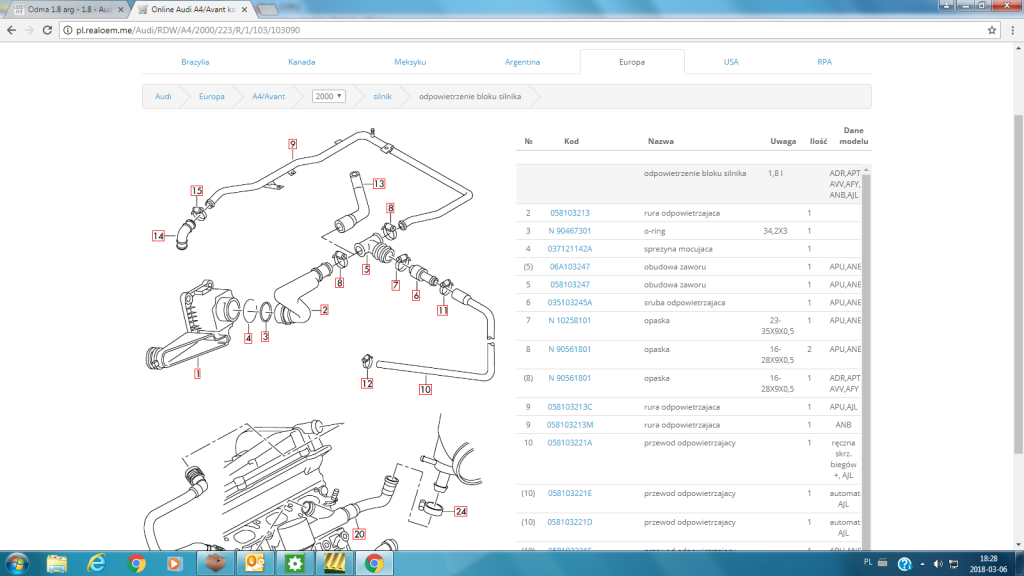Click part marker 24 in lower diagram
The image size is (1024, 576).
(x=460, y=511)
